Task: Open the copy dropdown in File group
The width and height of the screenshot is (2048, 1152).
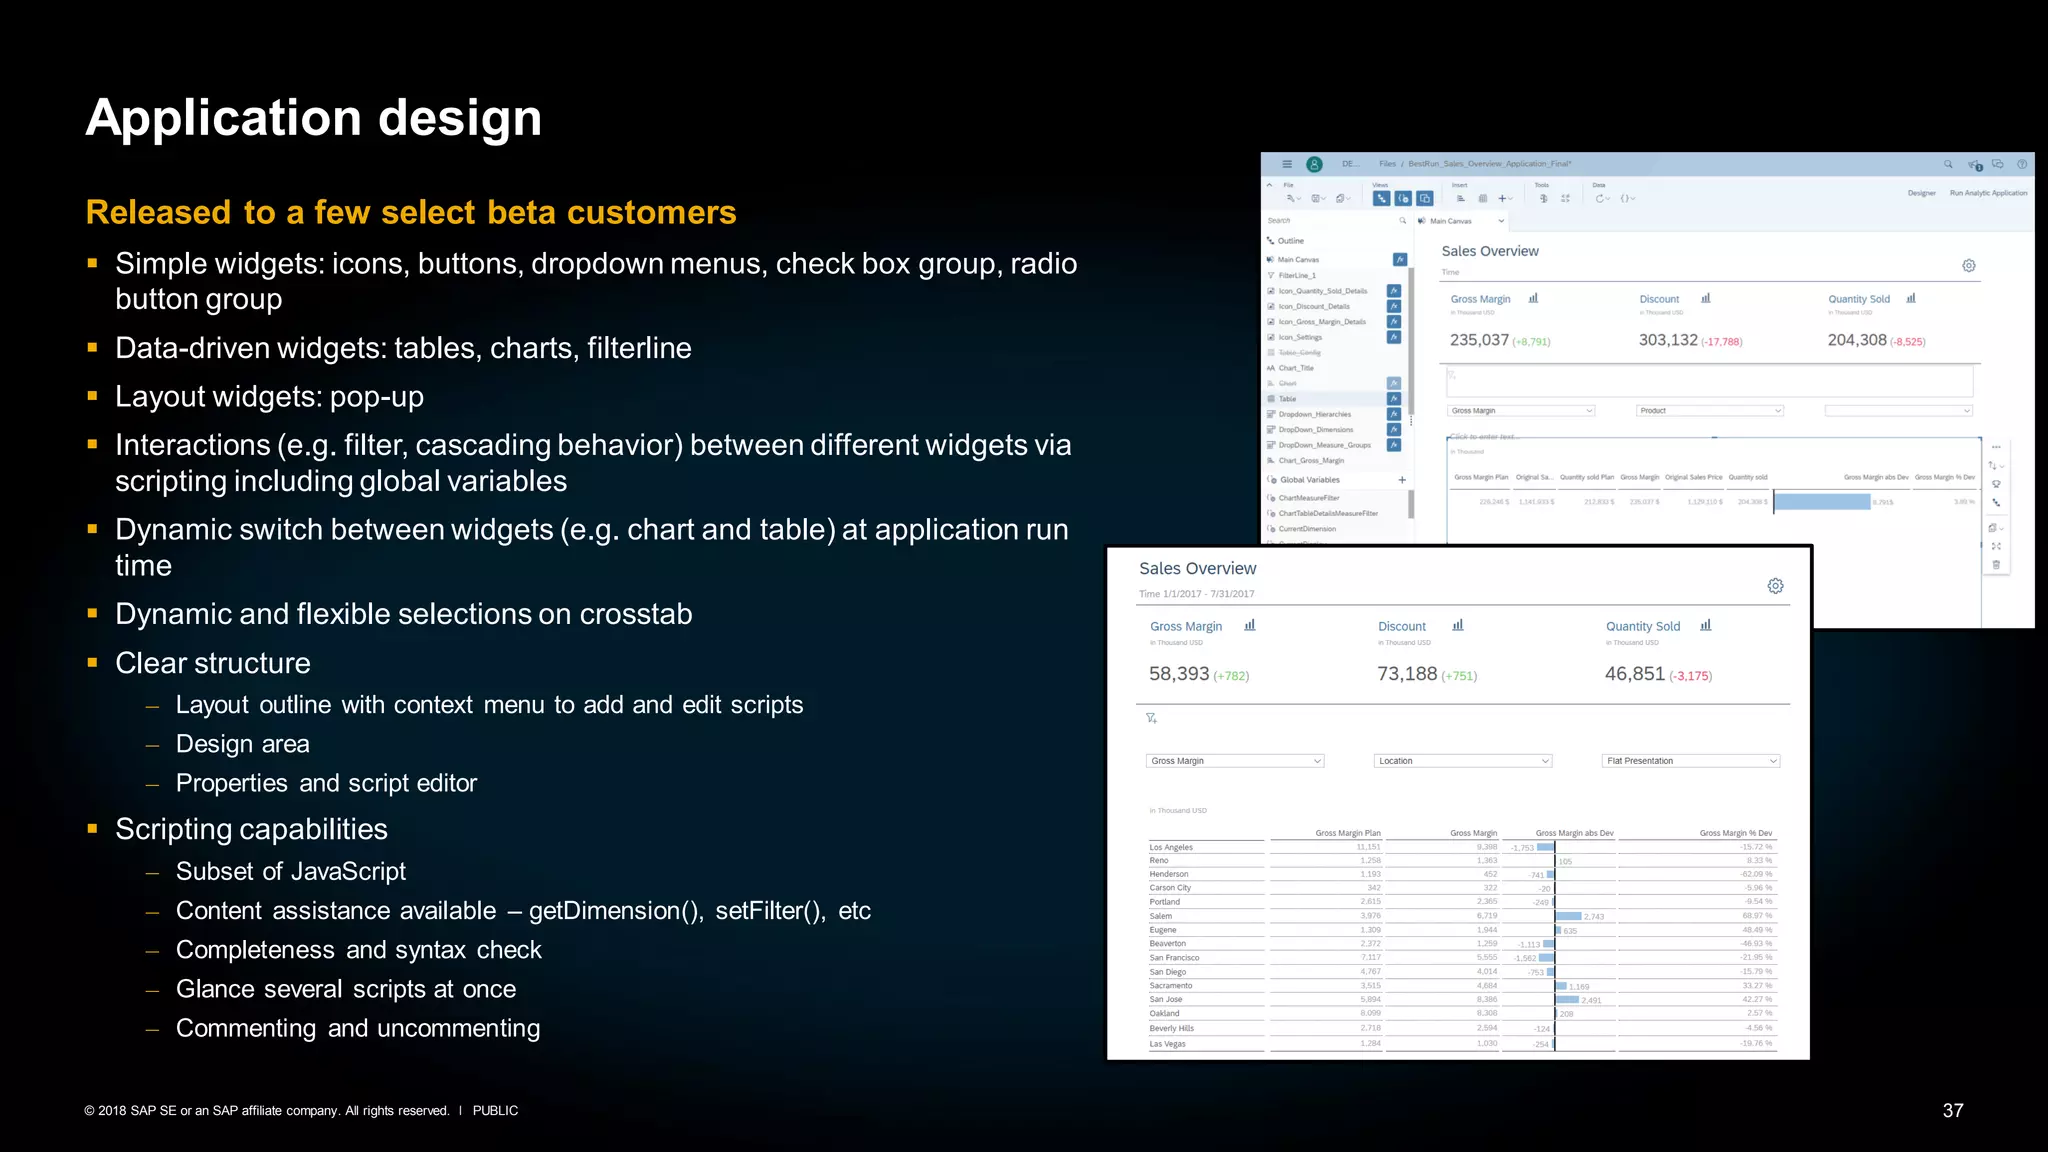Action: click(x=1345, y=198)
